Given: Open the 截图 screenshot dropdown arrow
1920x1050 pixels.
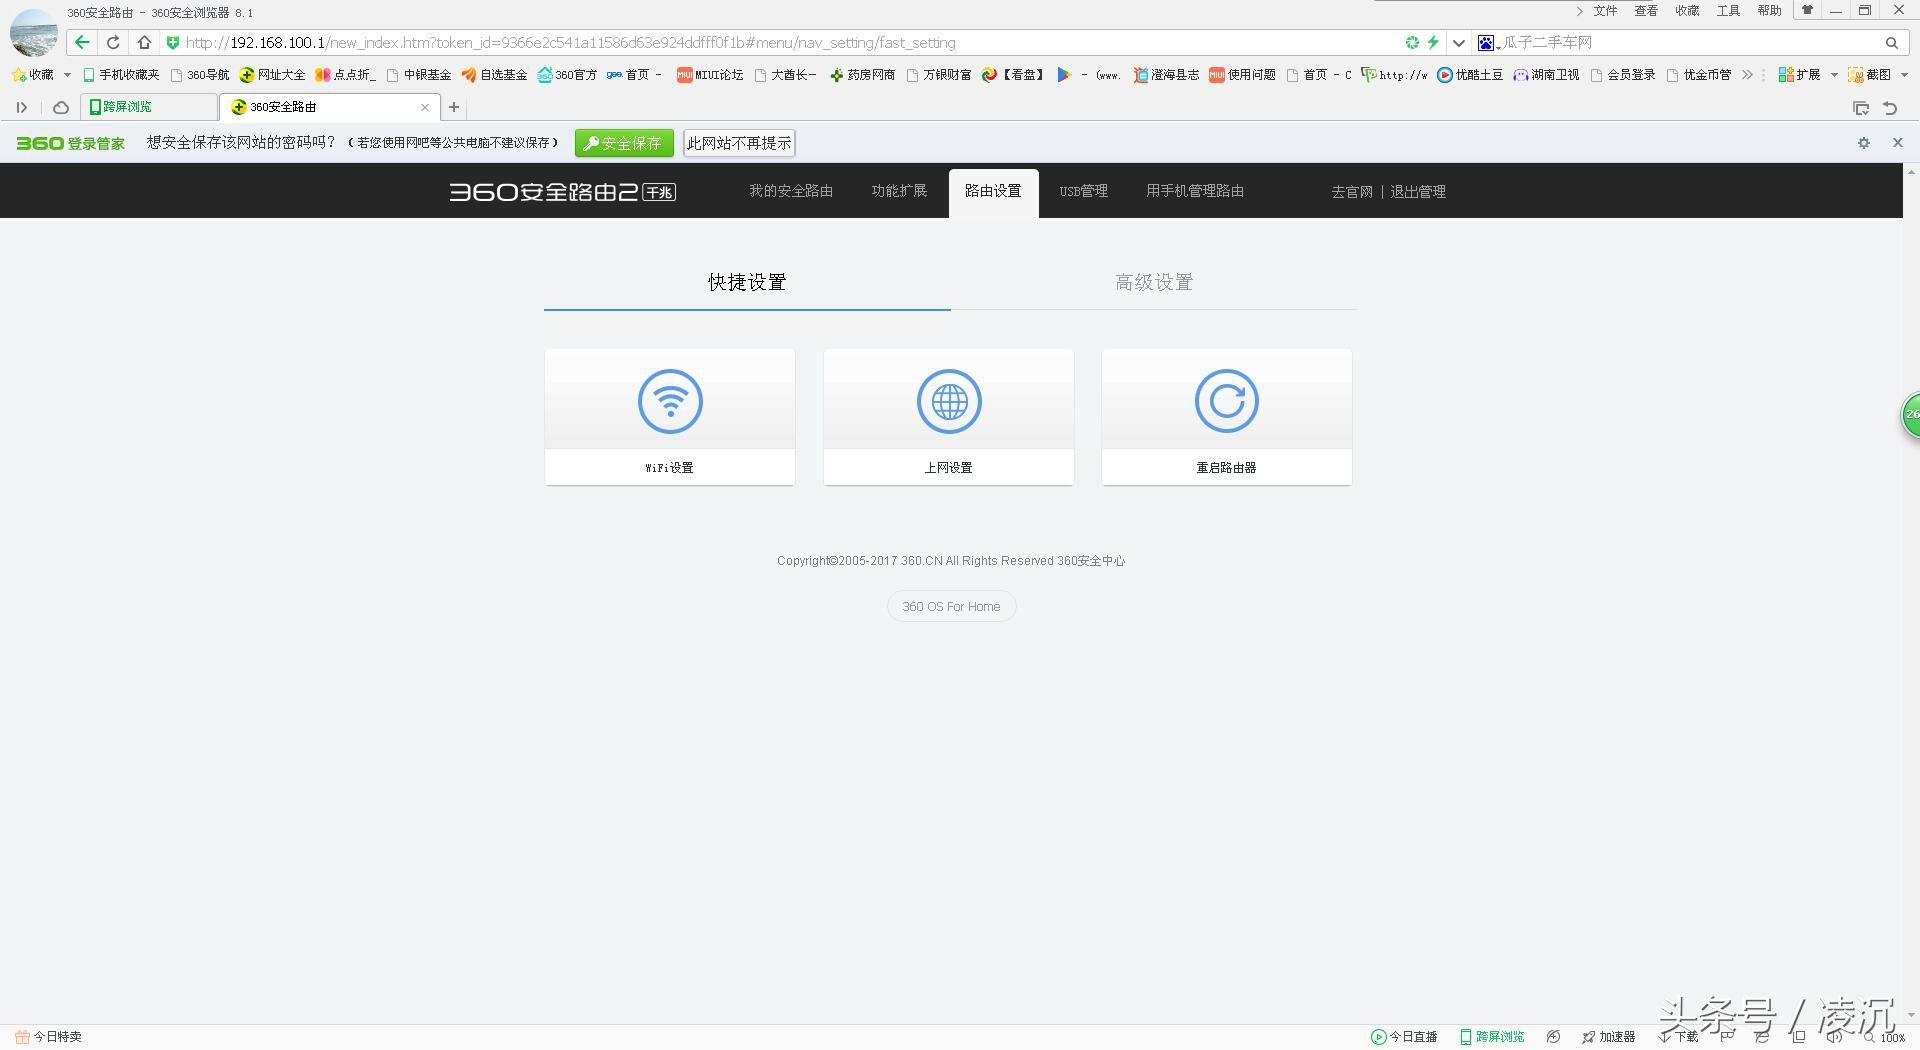Looking at the screenshot, I should coord(1904,75).
